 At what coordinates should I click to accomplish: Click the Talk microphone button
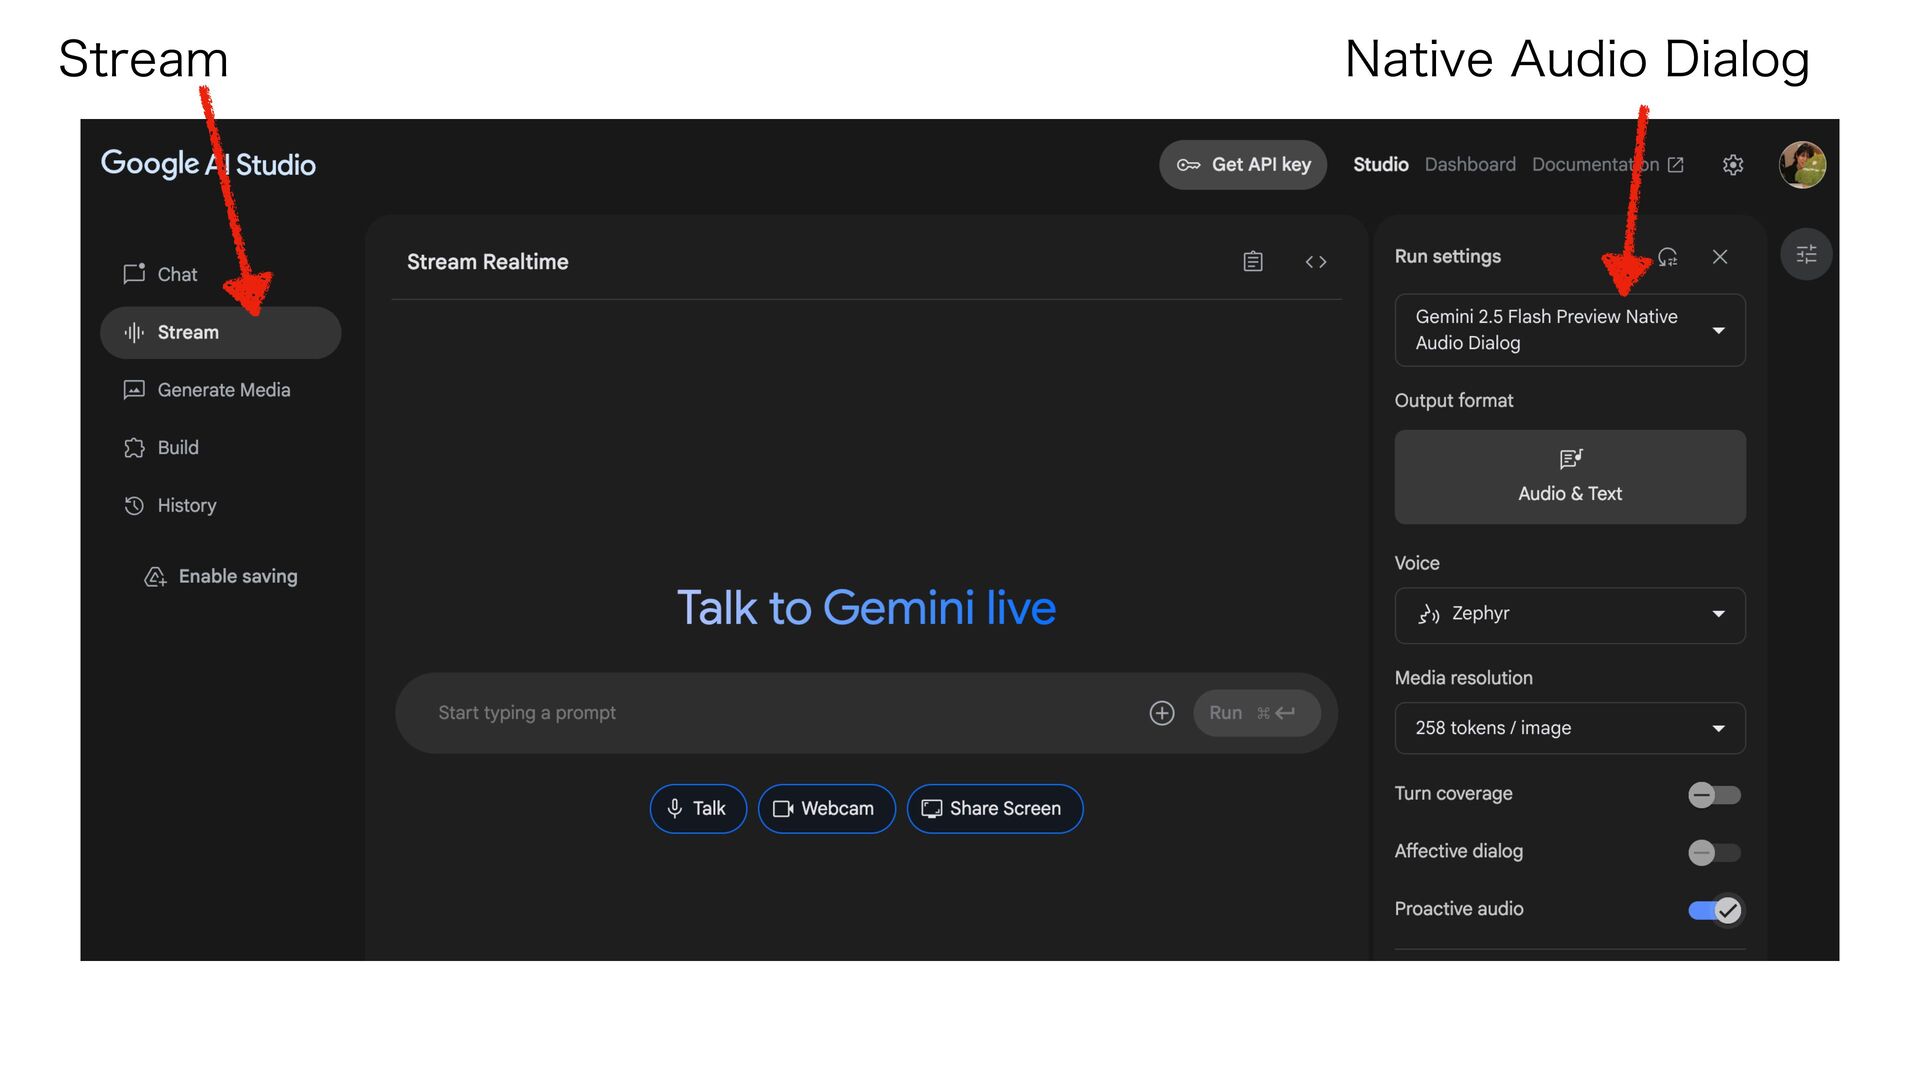(697, 809)
